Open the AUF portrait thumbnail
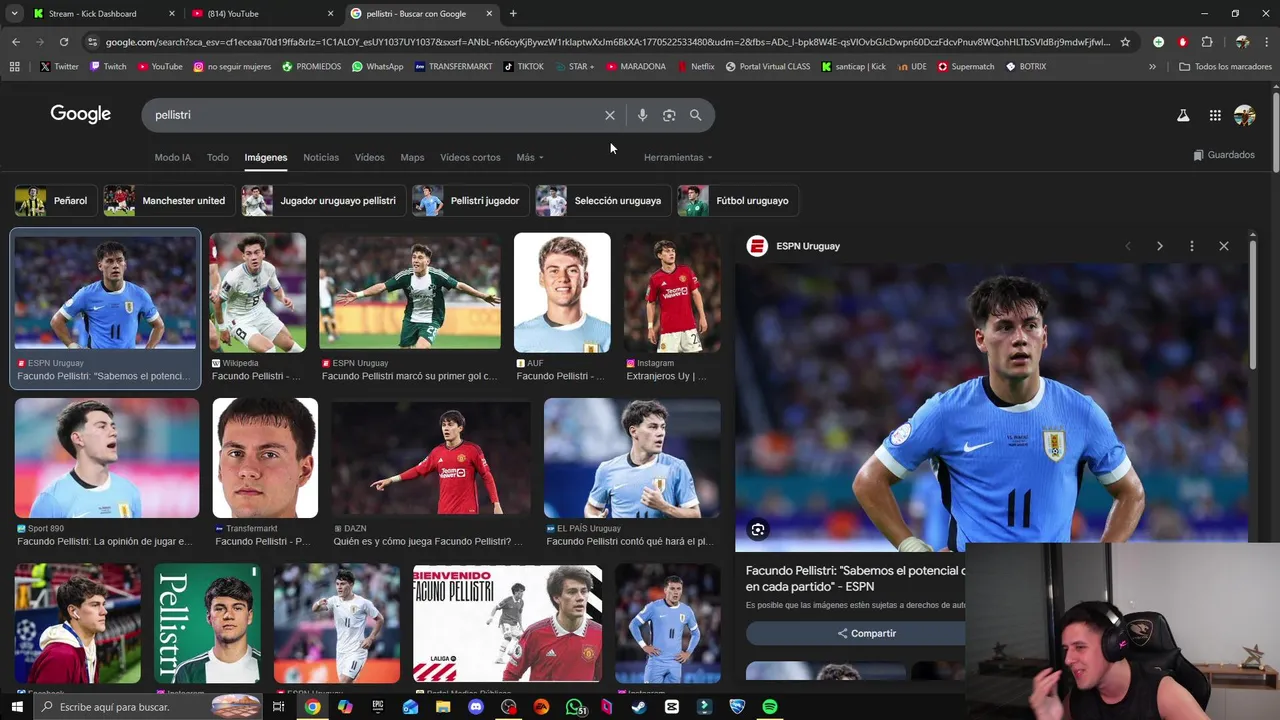The width and height of the screenshot is (1280, 720). click(x=562, y=293)
